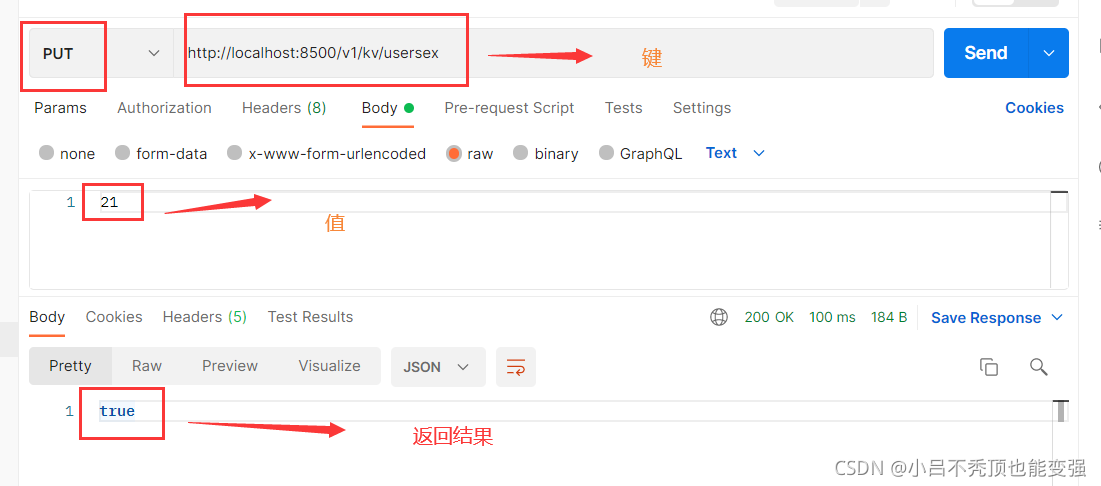Viewport: 1101px width, 486px height.
Task: Click the true response value
Action: point(117,412)
